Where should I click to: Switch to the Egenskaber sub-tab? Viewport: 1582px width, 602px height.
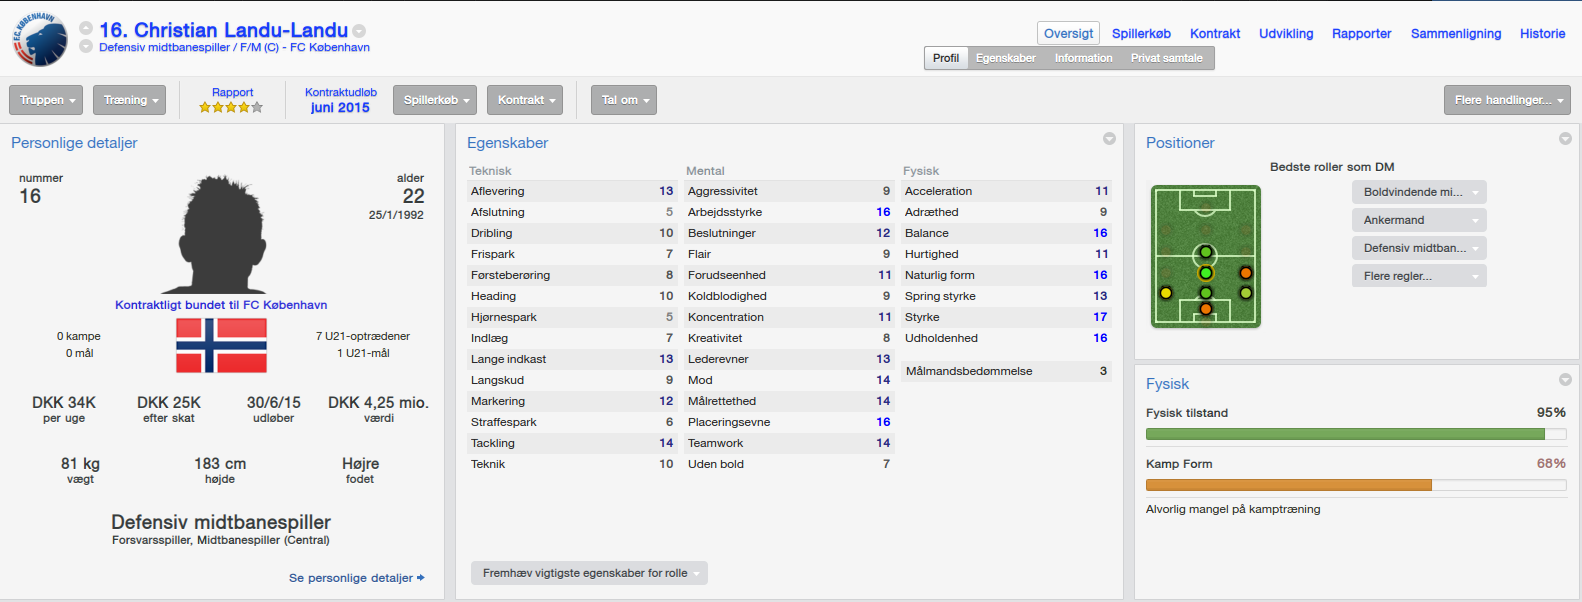point(1005,58)
